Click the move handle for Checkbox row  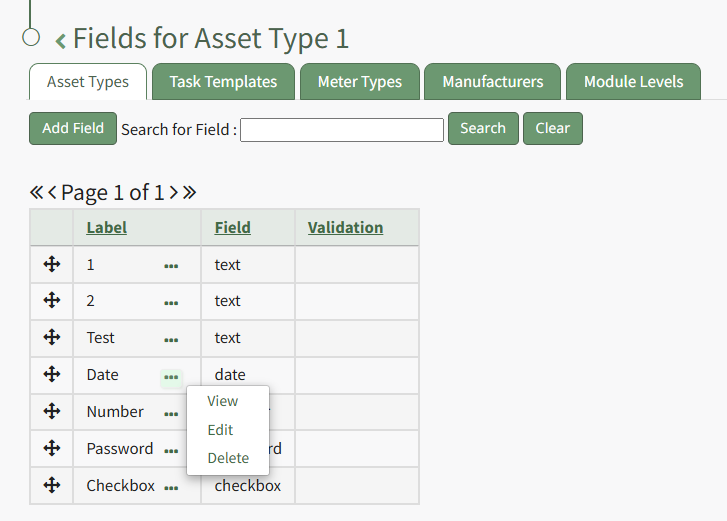(52, 486)
